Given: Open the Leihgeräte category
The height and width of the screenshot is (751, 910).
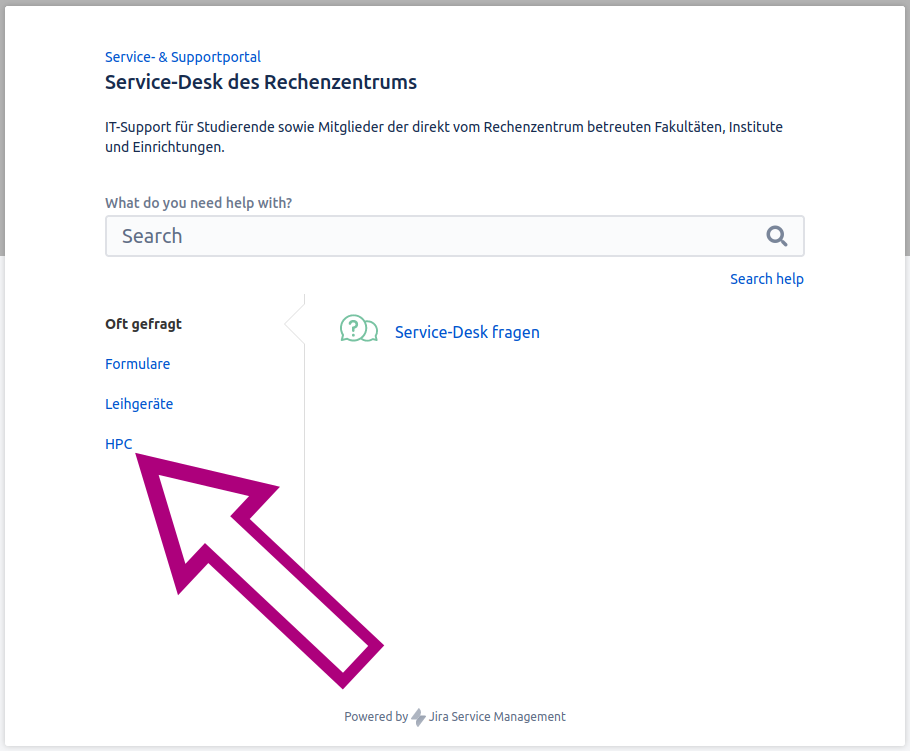Looking at the screenshot, I should [x=139, y=404].
